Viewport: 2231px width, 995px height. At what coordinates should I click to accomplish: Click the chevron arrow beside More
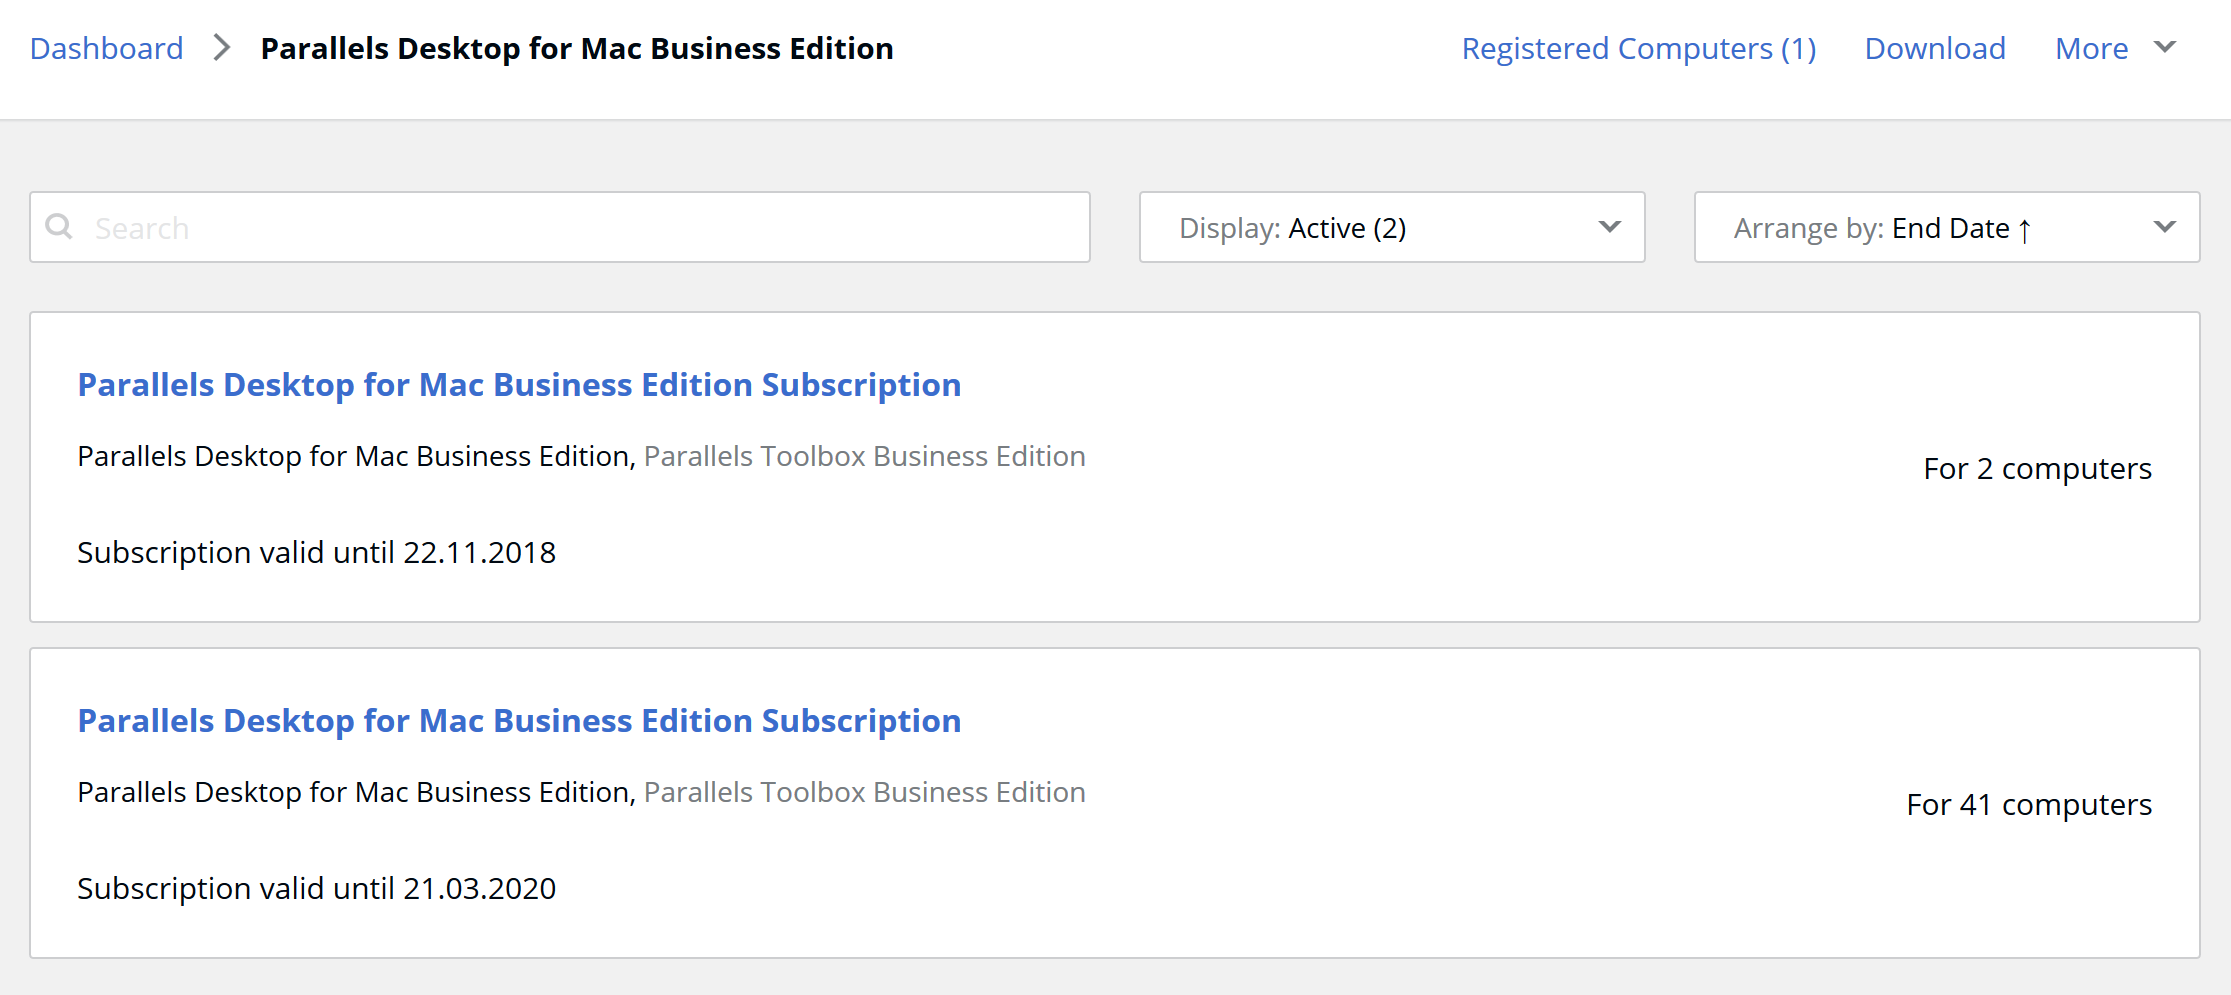coord(2164,47)
